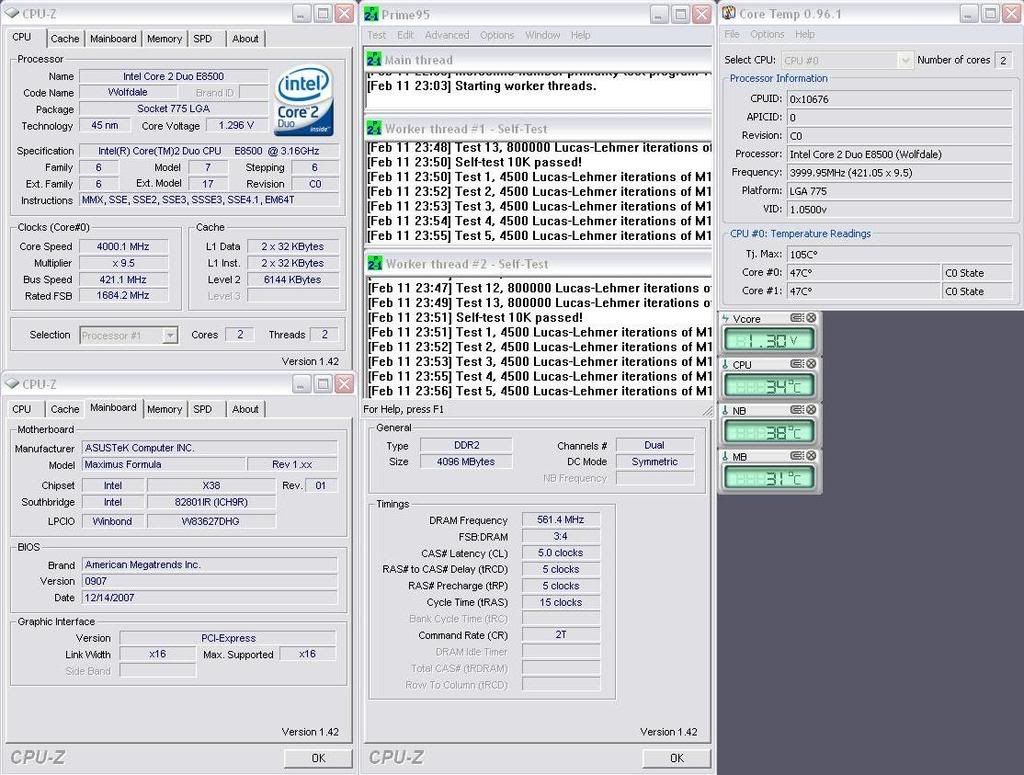The width and height of the screenshot is (1024, 775).
Task: Click the top CPU-Z window title icon
Action: 12,13
